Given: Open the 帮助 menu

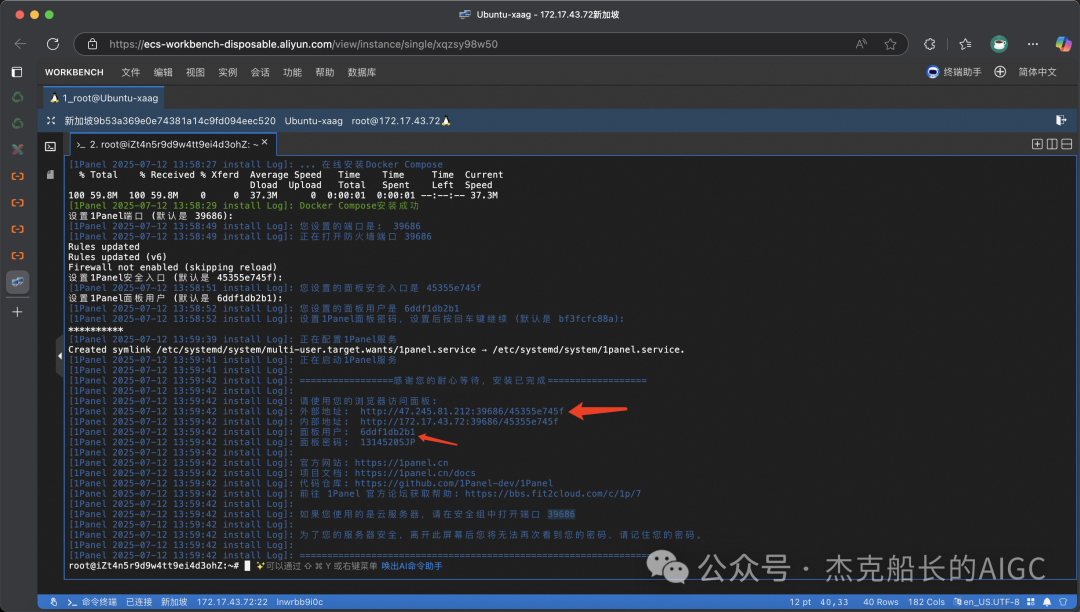Looking at the screenshot, I should (x=325, y=72).
